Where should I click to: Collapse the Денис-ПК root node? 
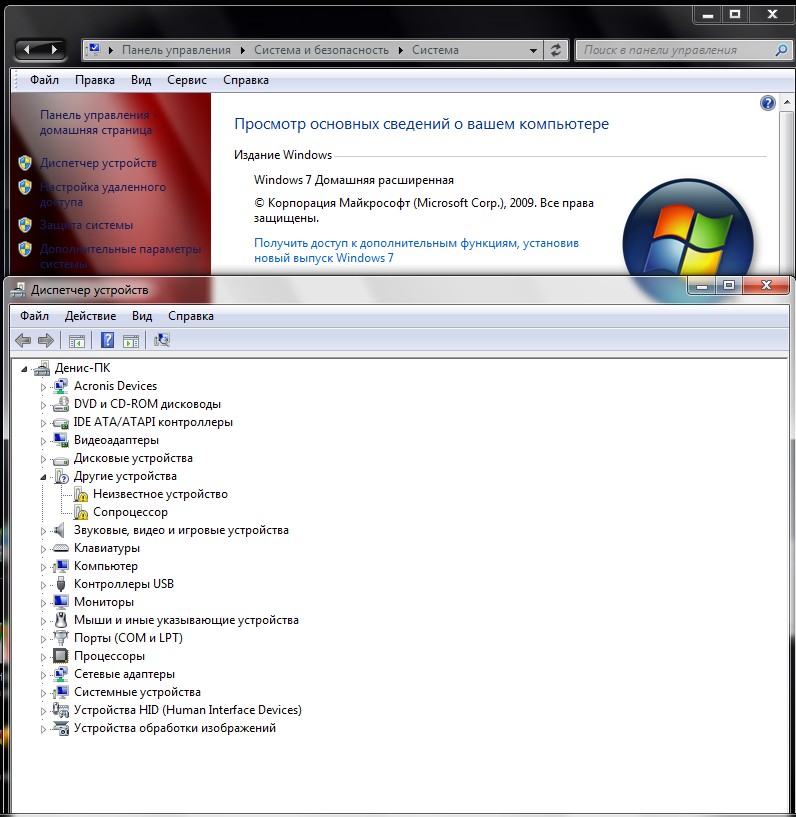[x=24, y=369]
